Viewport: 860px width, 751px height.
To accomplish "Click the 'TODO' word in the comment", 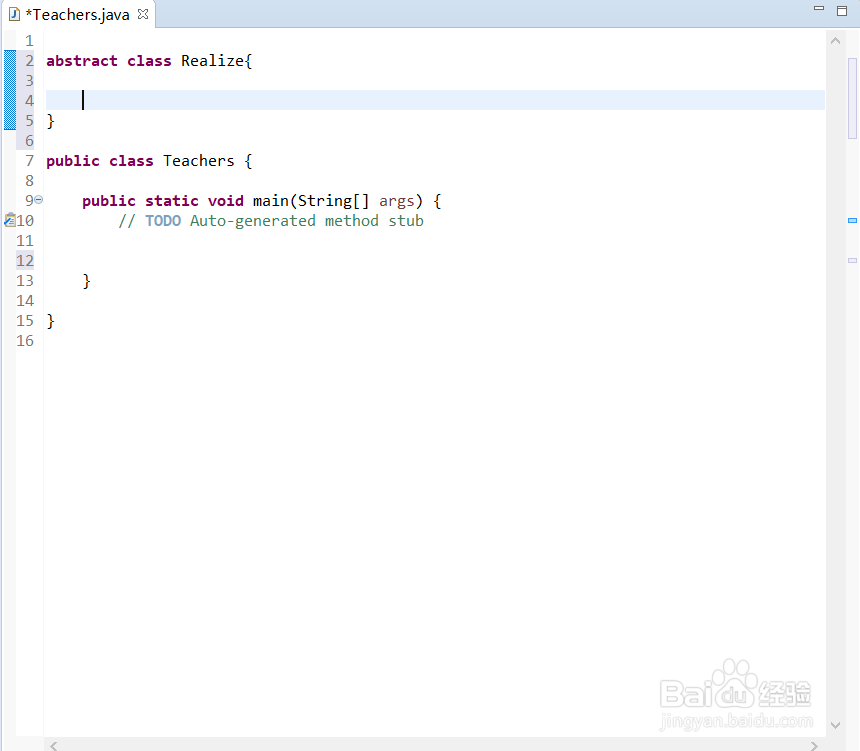I will coord(163,221).
